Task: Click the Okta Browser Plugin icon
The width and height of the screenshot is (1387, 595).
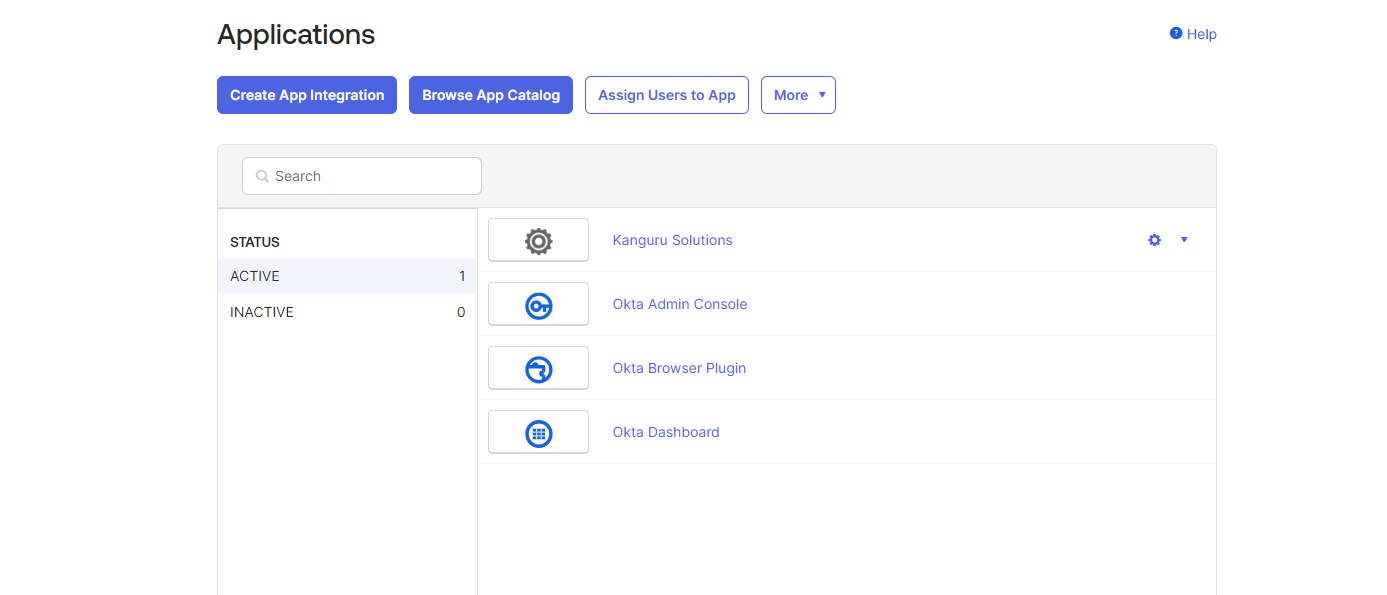Action: (538, 369)
